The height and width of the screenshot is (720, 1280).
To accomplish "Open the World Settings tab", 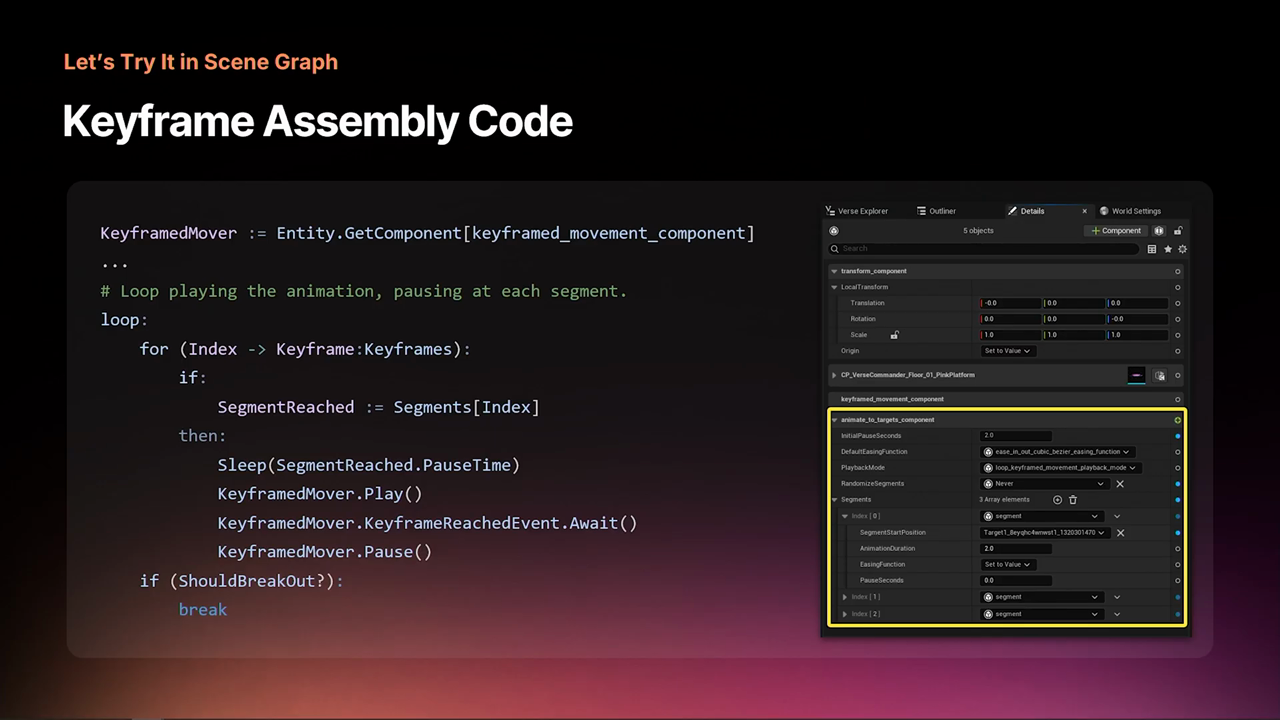I will [1130, 211].
